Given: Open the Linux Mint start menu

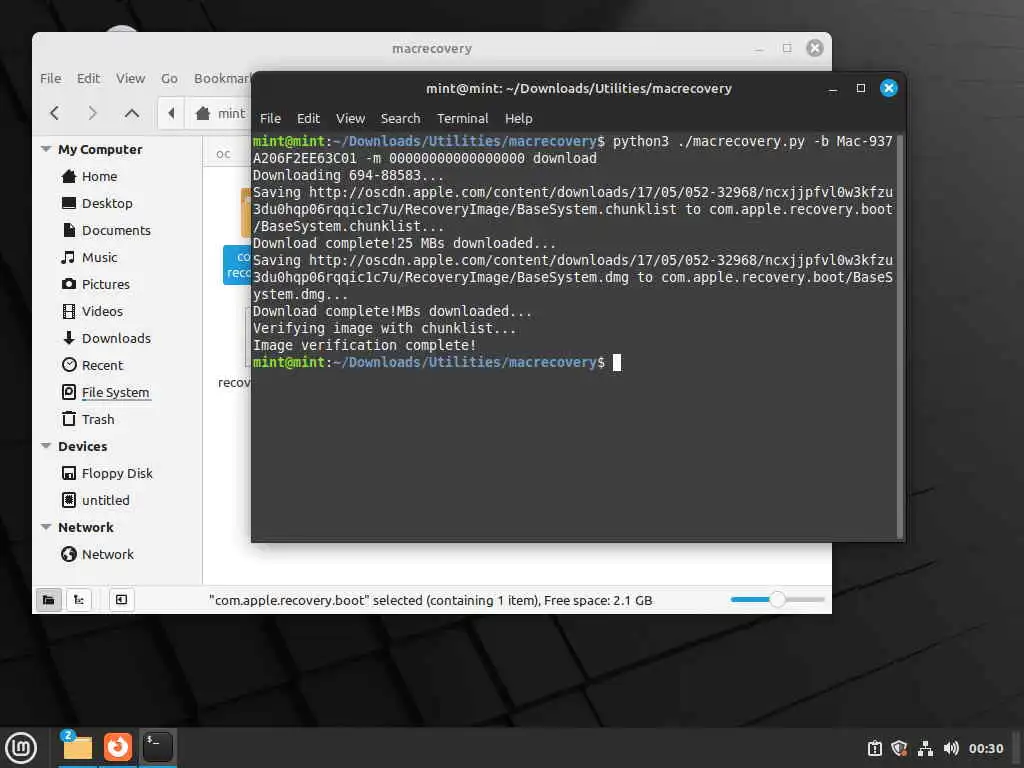Looking at the screenshot, I should pyautogui.click(x=21, y=748).
